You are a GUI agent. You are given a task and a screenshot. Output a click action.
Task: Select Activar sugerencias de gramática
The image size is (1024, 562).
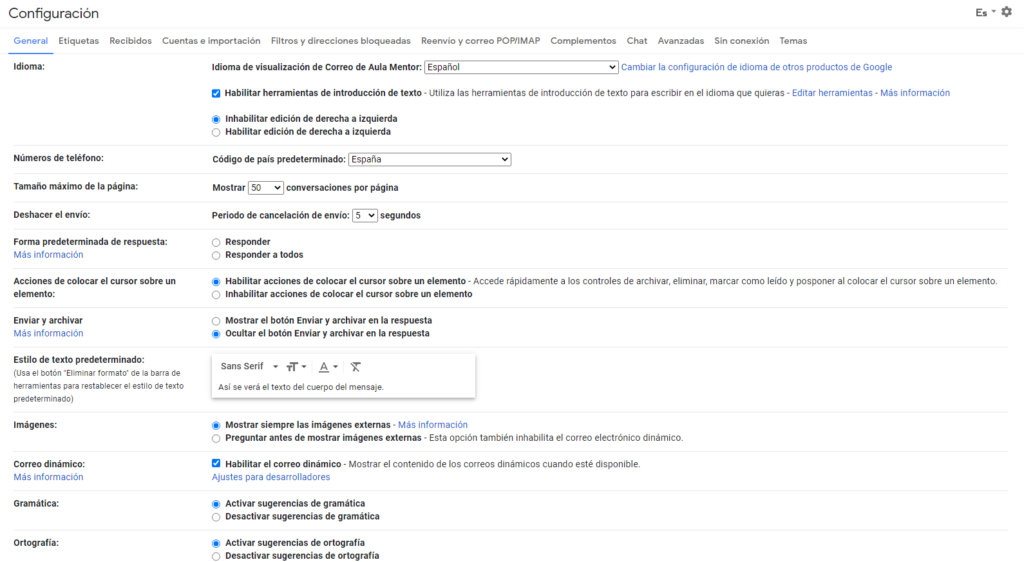click(216, 504)
